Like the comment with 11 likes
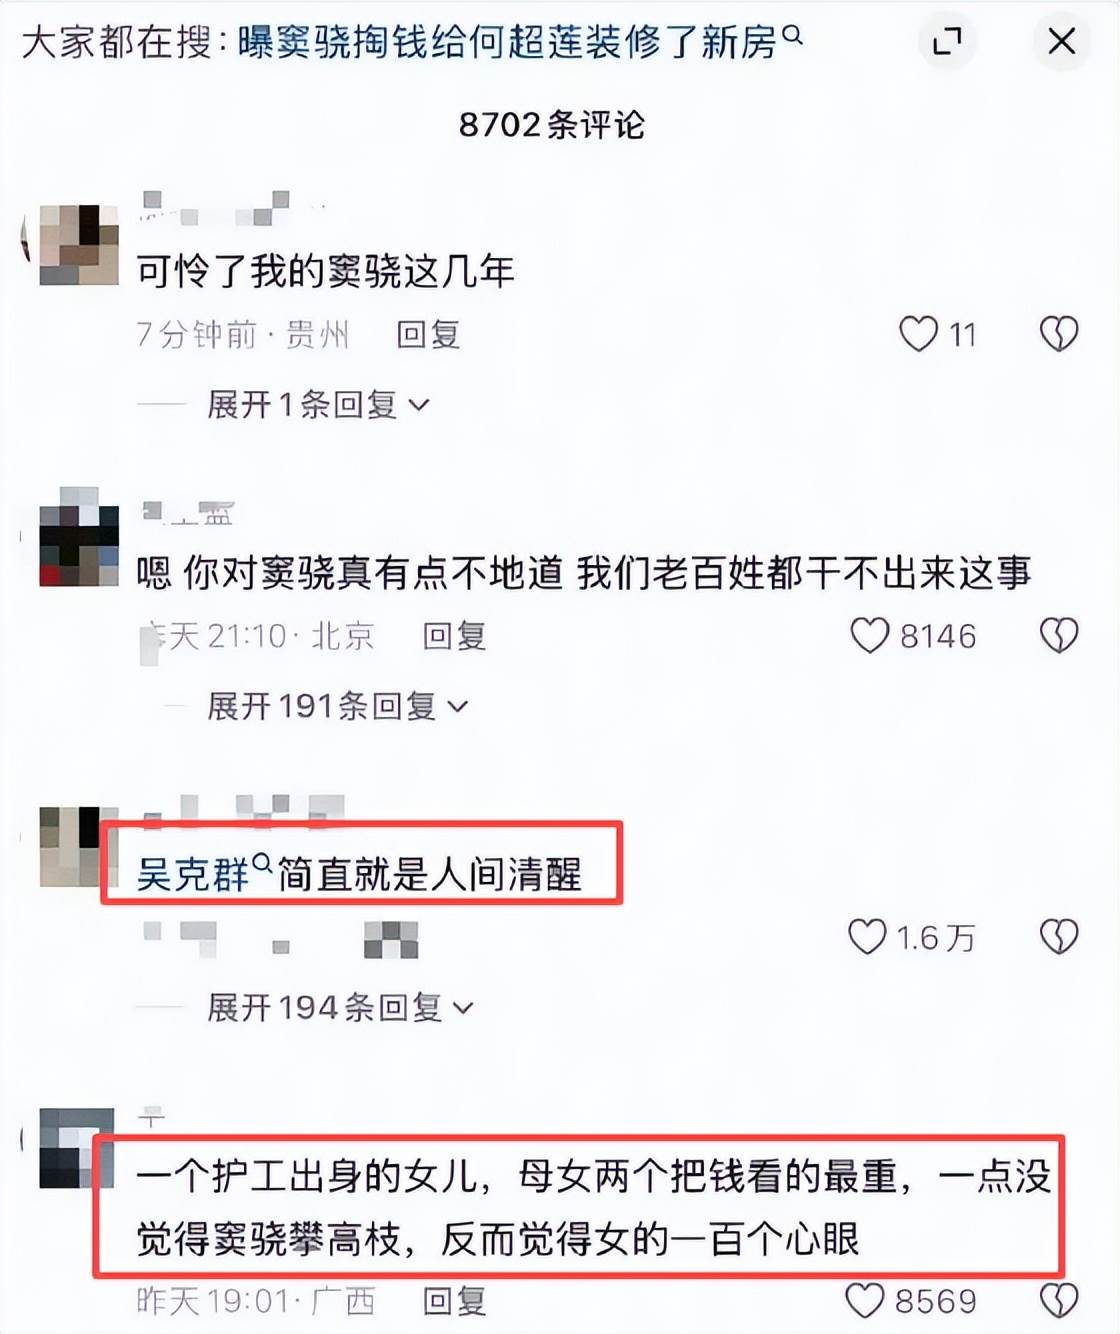This screenshot has height=1334, width=1120. click(x=918, y=334)
